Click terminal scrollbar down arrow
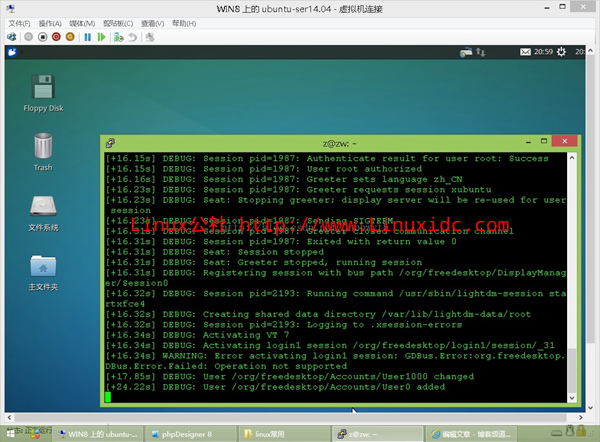 point(572,398)
